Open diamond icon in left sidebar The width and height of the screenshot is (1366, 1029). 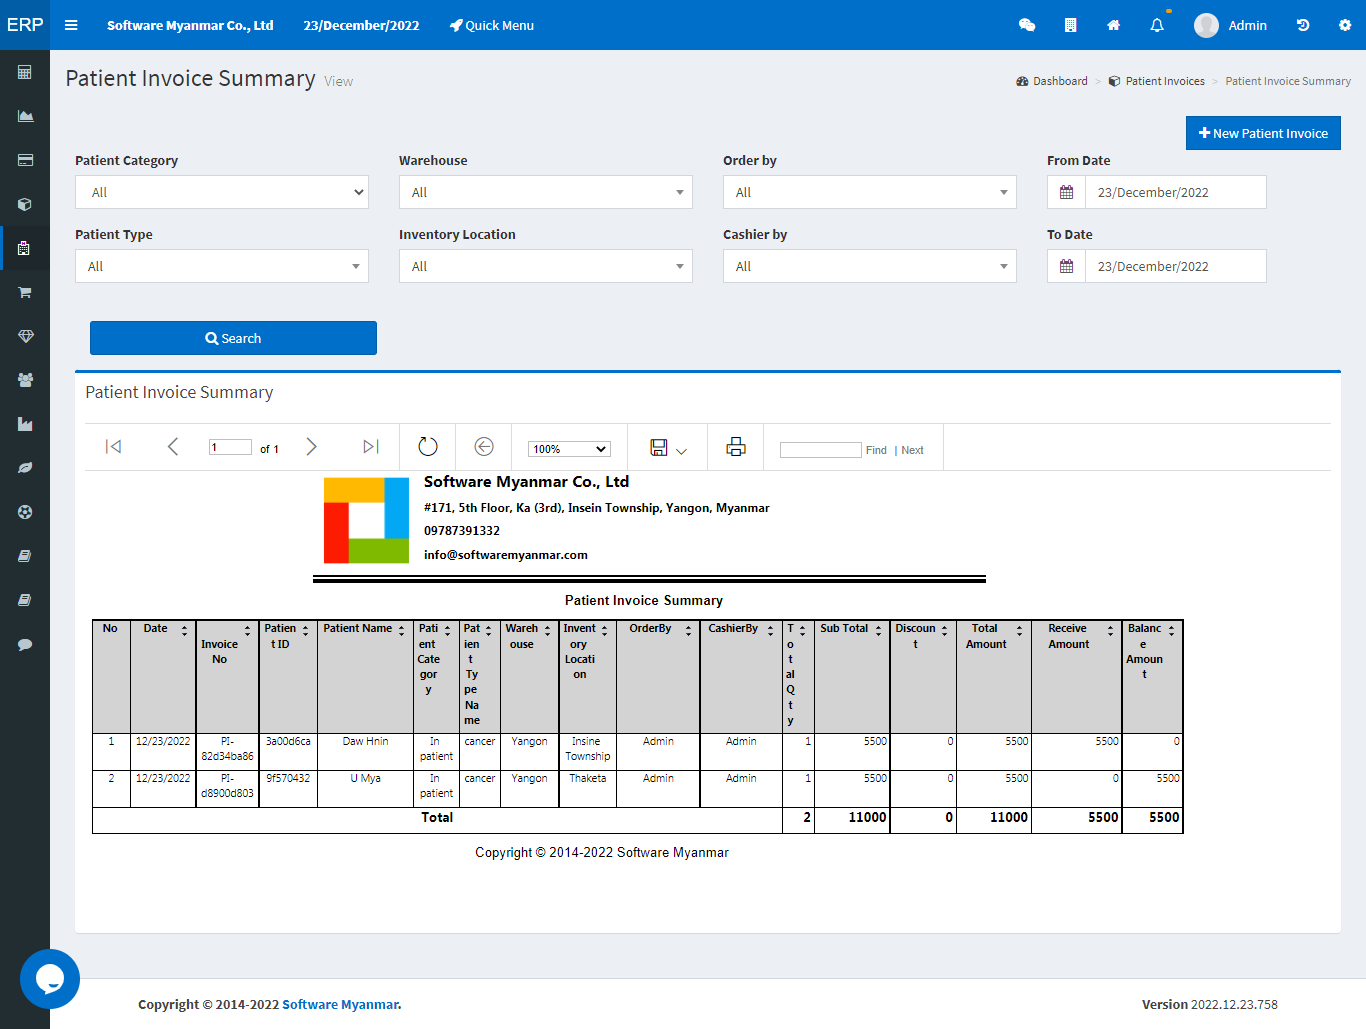pyautogui.click(x=25, y=336)
